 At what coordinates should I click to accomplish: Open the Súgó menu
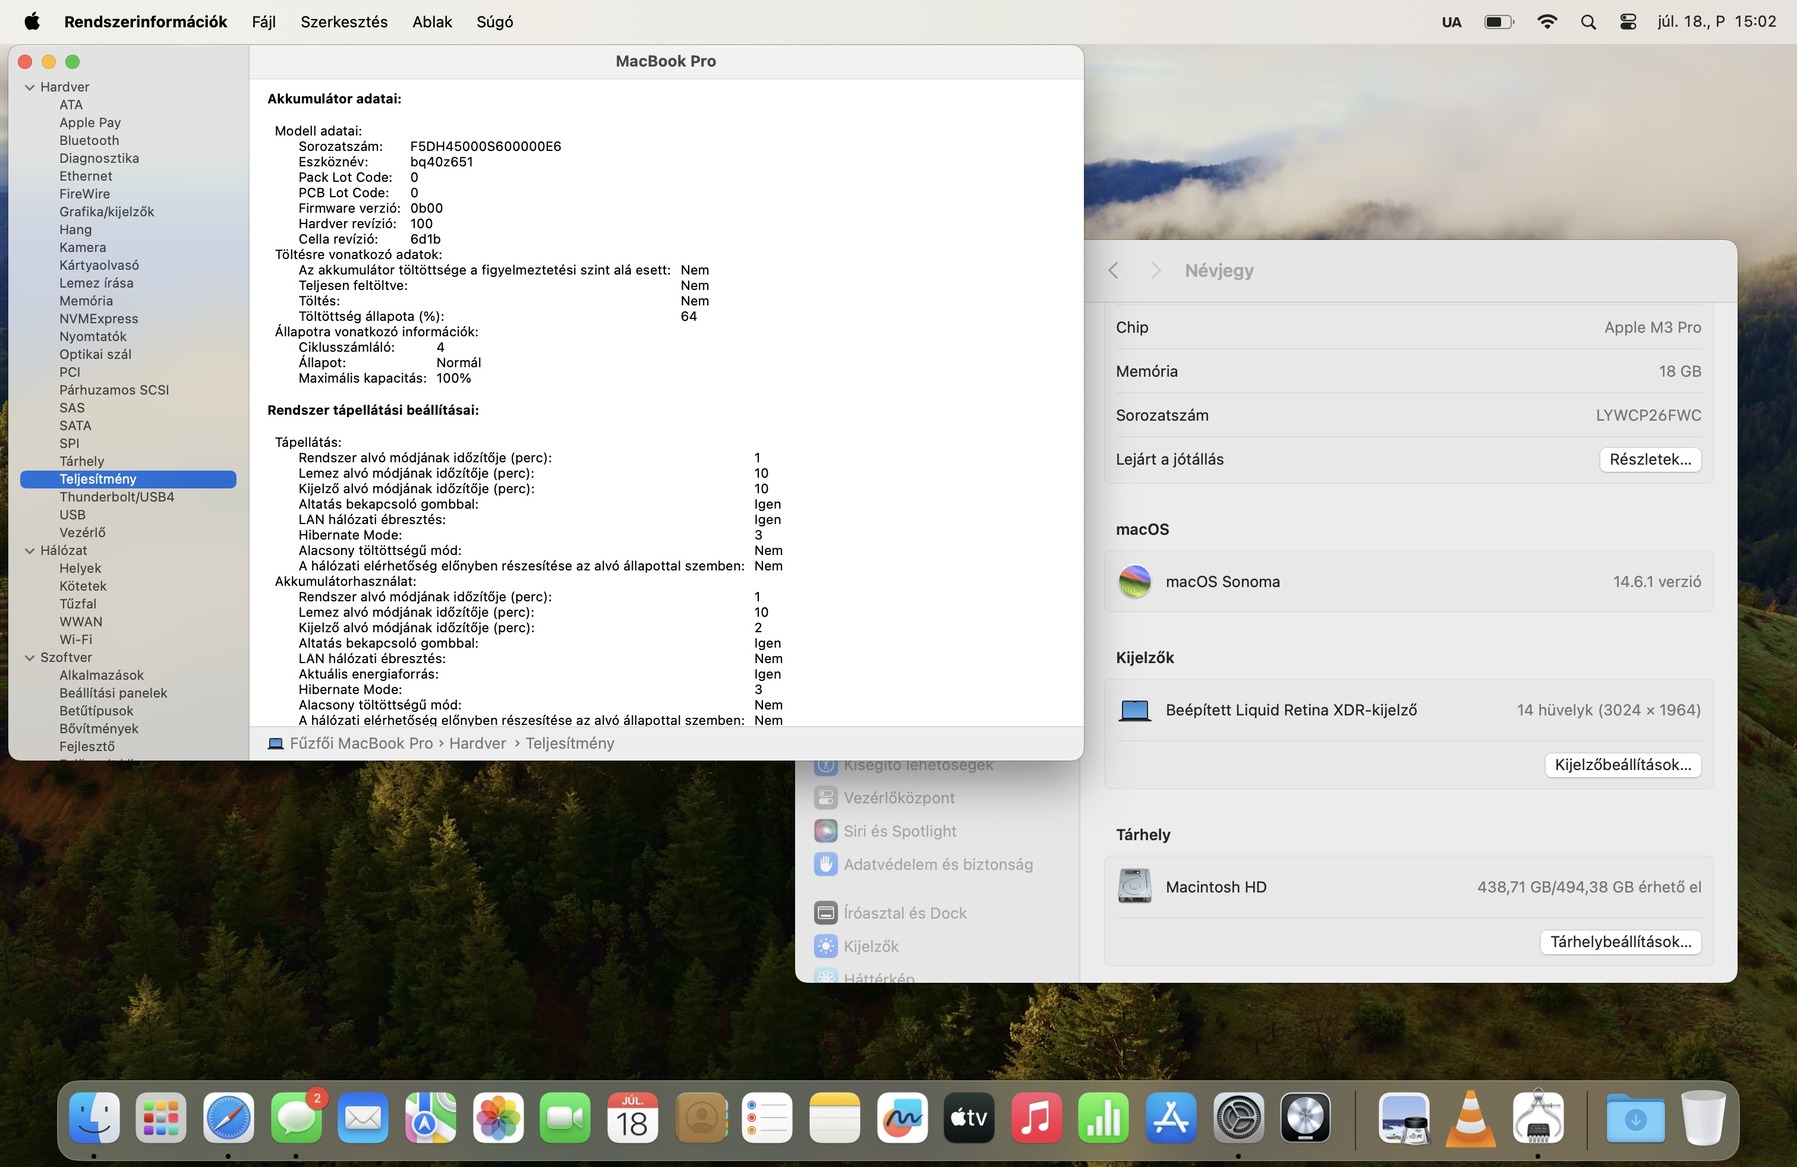pos(495,22)
